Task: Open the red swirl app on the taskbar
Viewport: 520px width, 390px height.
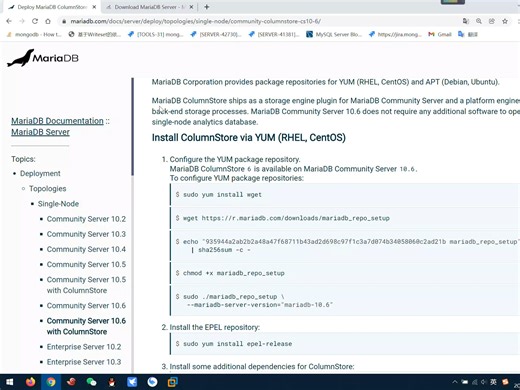Action: click(x=71, y=382)
